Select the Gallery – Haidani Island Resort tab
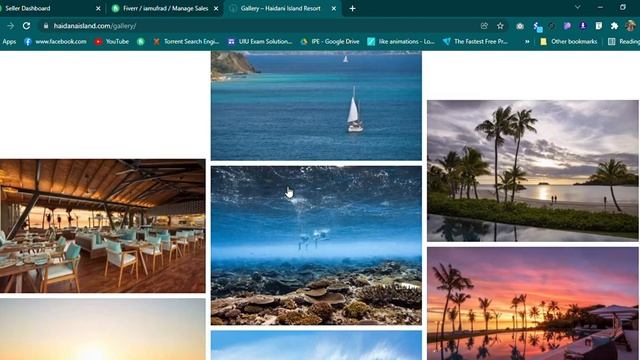Image resolution: width=640 pixels, height=360 pixels. click(x=281, y=8)
